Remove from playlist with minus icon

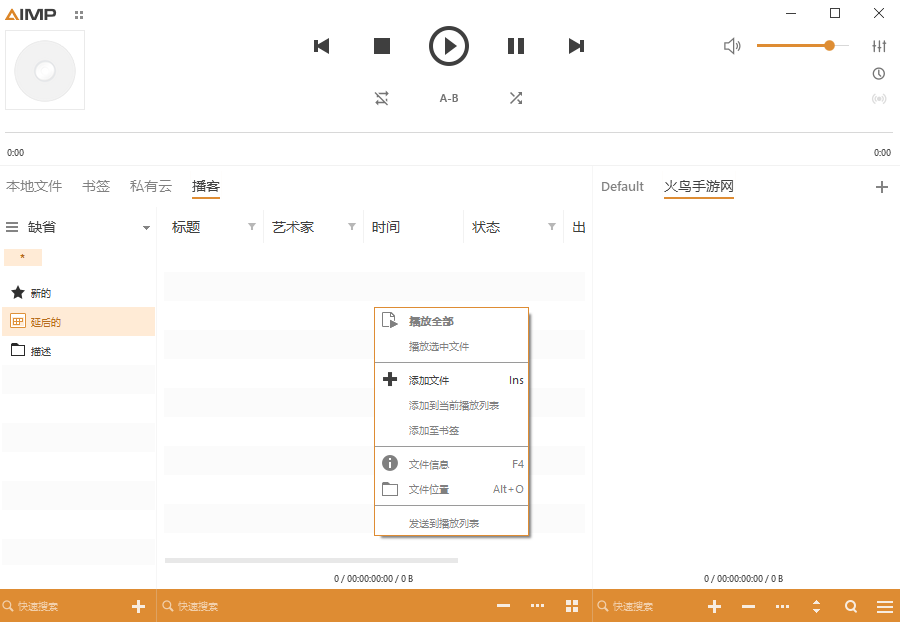pyautogui.click(x=748, y=607)
